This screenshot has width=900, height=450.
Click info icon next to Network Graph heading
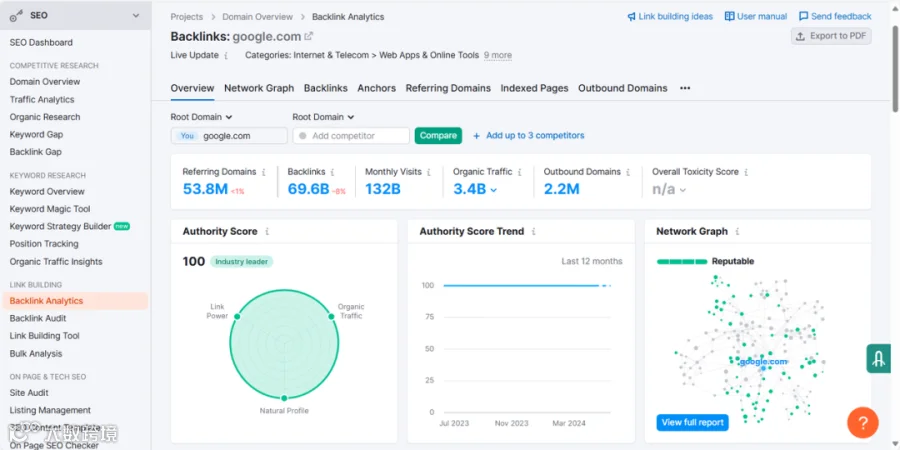tap(737, 232)
